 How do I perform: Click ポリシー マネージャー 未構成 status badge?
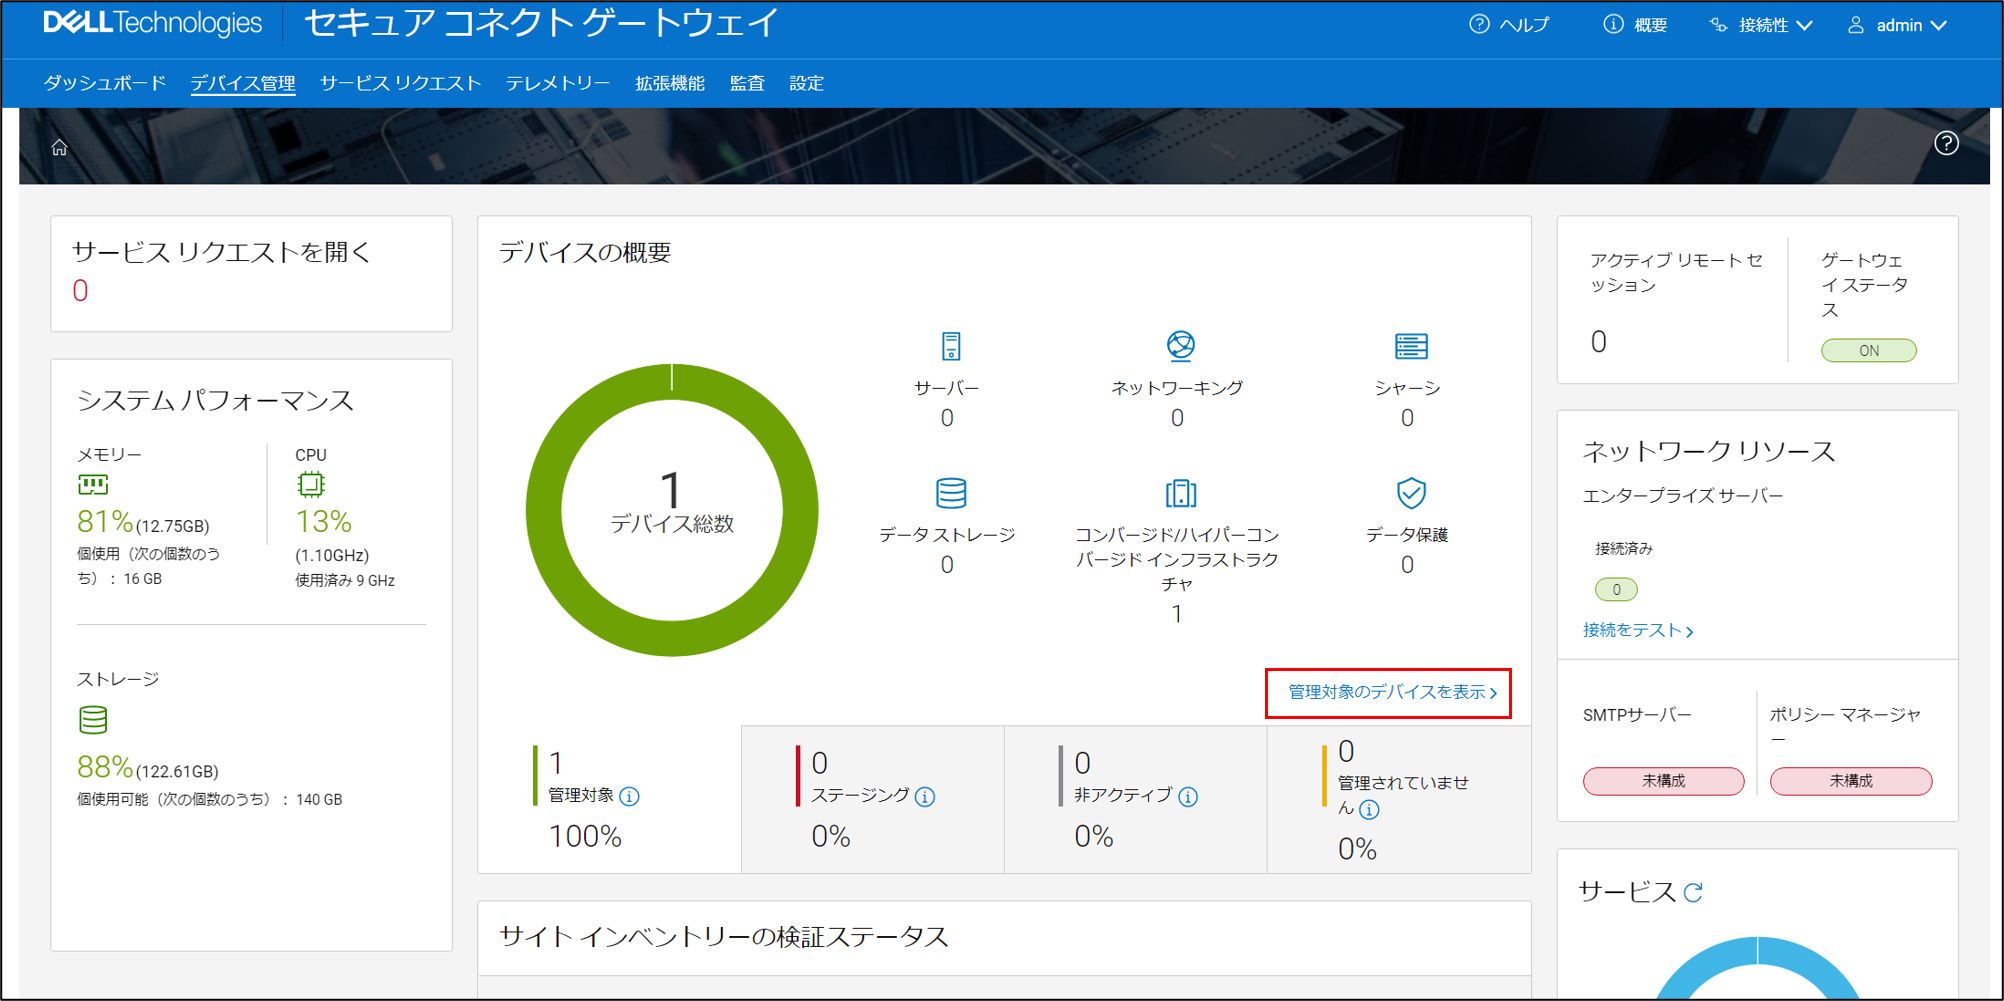[x=1850, y=780]
